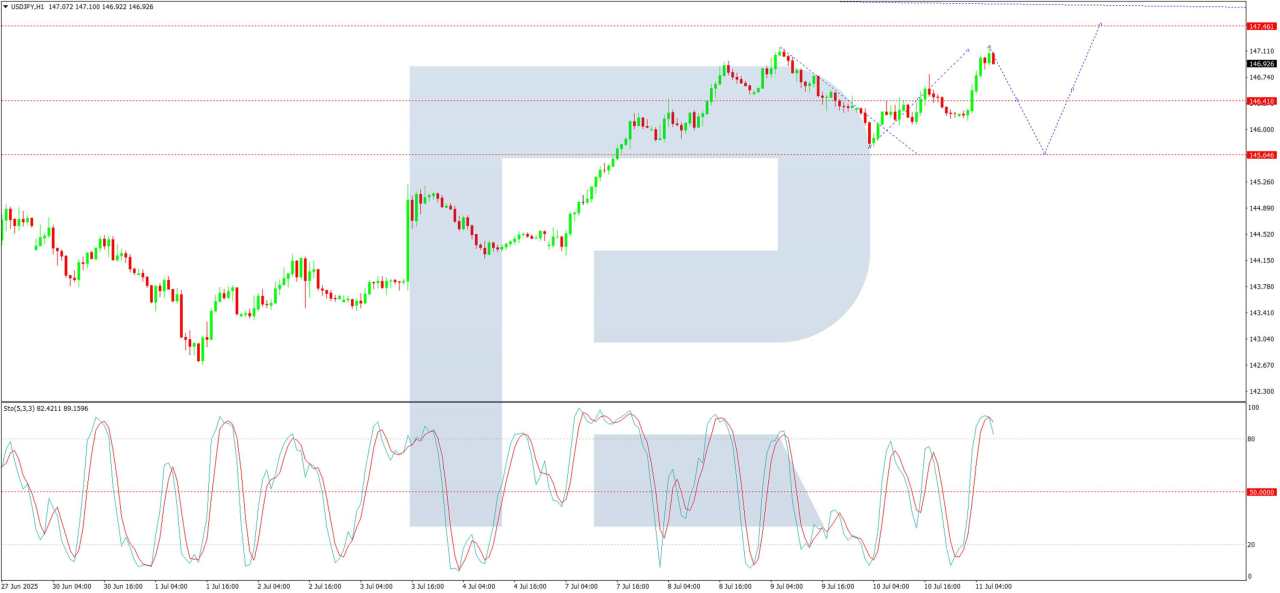Viewport: 1280px width, 593px height.
Task: Click the 143.040 price axis label
Action: coord(1261,339)
